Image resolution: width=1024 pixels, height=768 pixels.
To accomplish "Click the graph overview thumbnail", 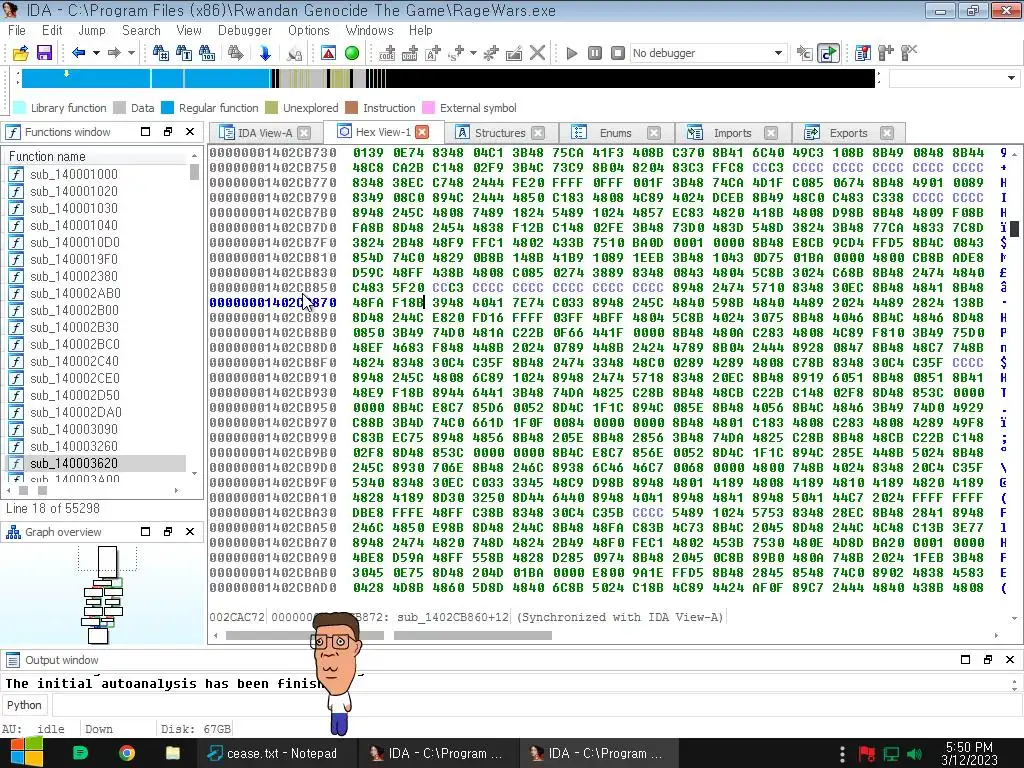I will [x=104, y=595].
